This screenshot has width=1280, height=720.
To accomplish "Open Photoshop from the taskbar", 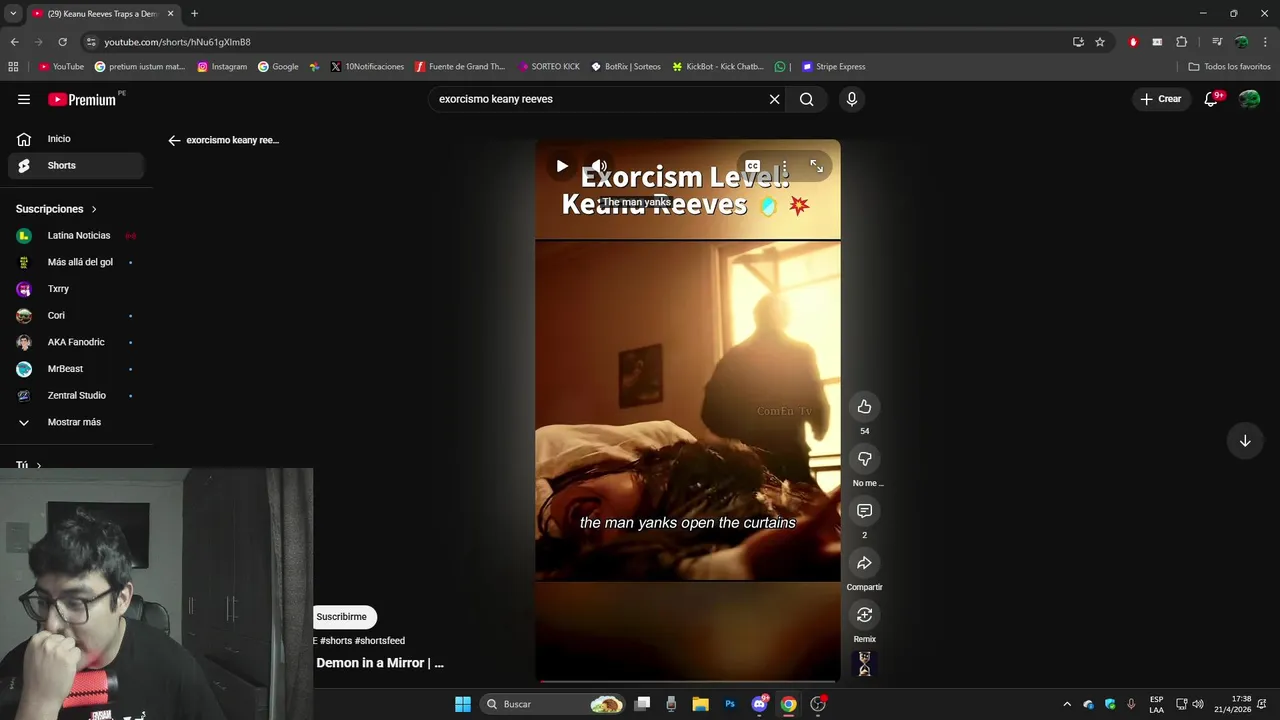I will point(730,704).
